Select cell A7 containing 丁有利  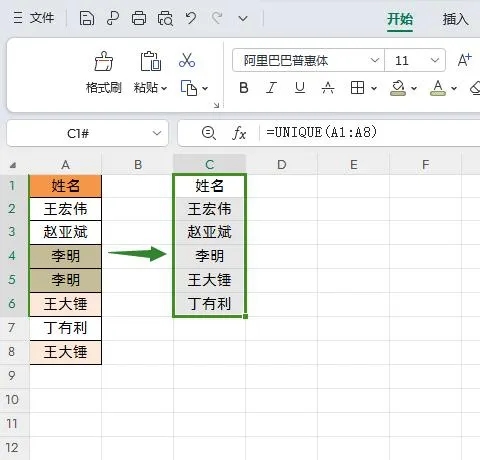point(65,328)
